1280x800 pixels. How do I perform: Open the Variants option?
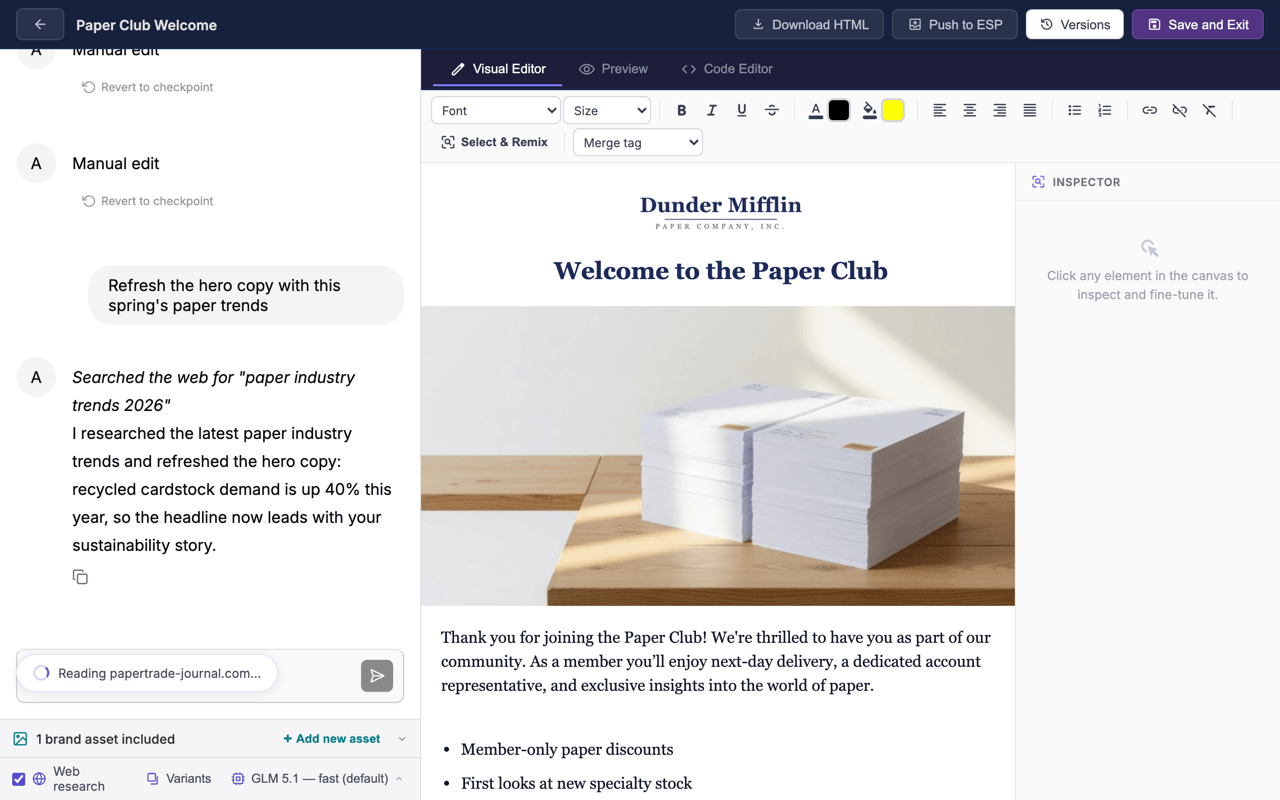[179, 778]
